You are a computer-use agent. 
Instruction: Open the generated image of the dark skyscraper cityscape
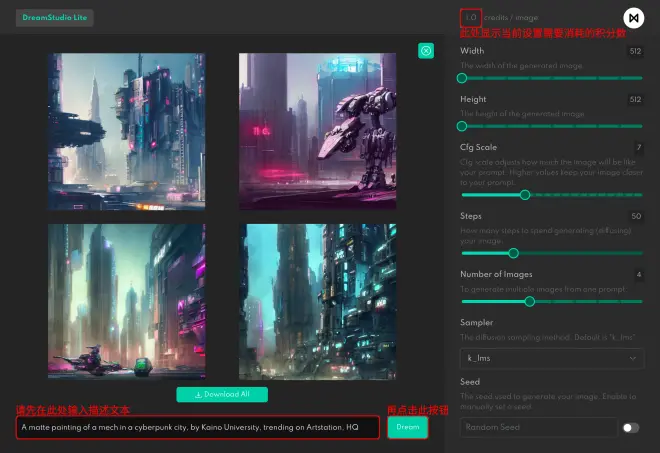tap(127, 131)
